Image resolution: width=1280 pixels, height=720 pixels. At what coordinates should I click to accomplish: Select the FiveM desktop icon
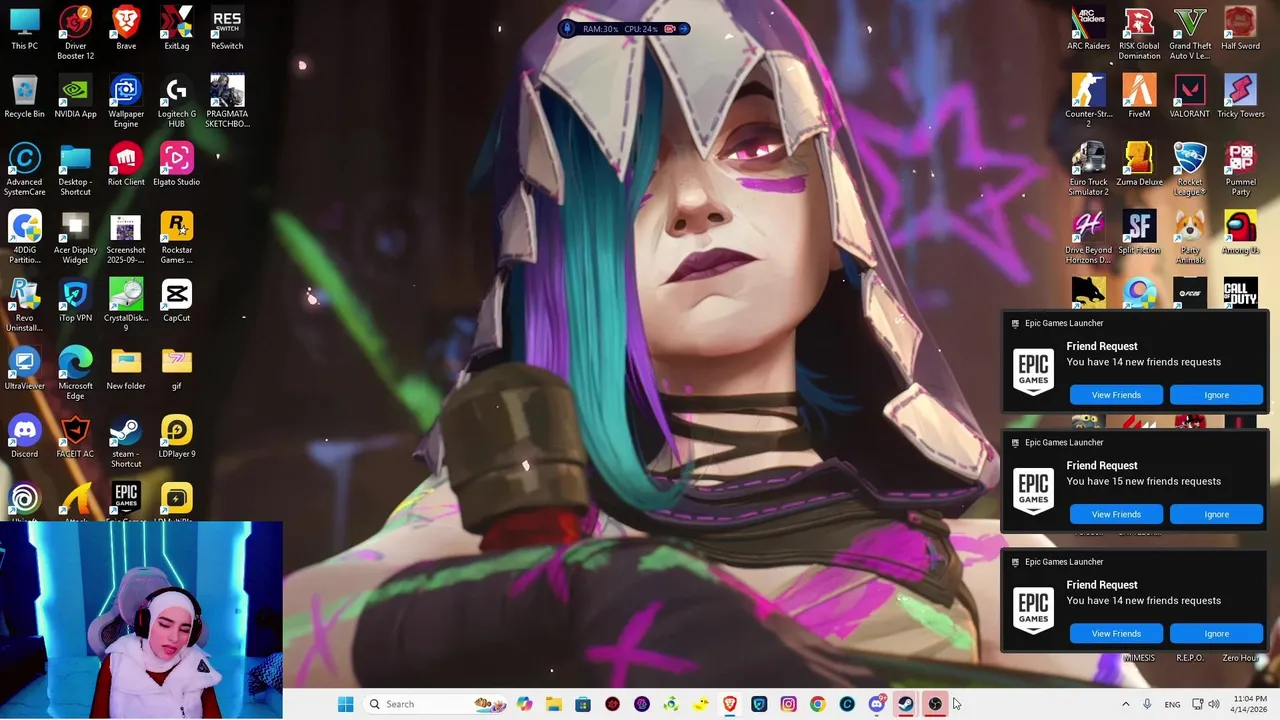[x=1139, y=97]
